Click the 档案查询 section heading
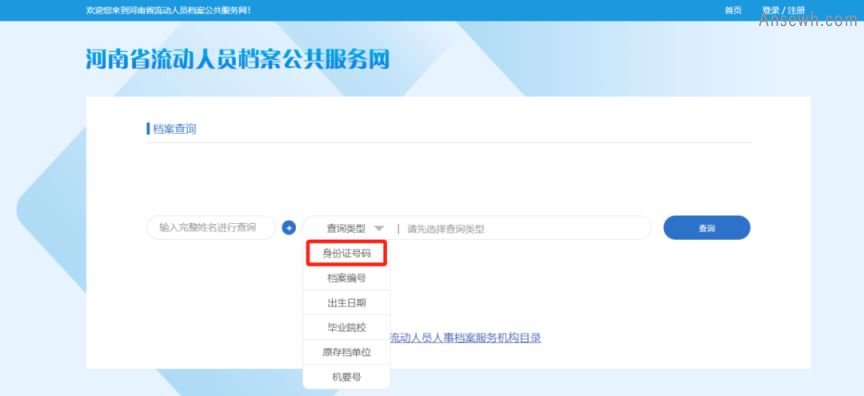Viewport: 864px width, 396px height. [174, 129]
